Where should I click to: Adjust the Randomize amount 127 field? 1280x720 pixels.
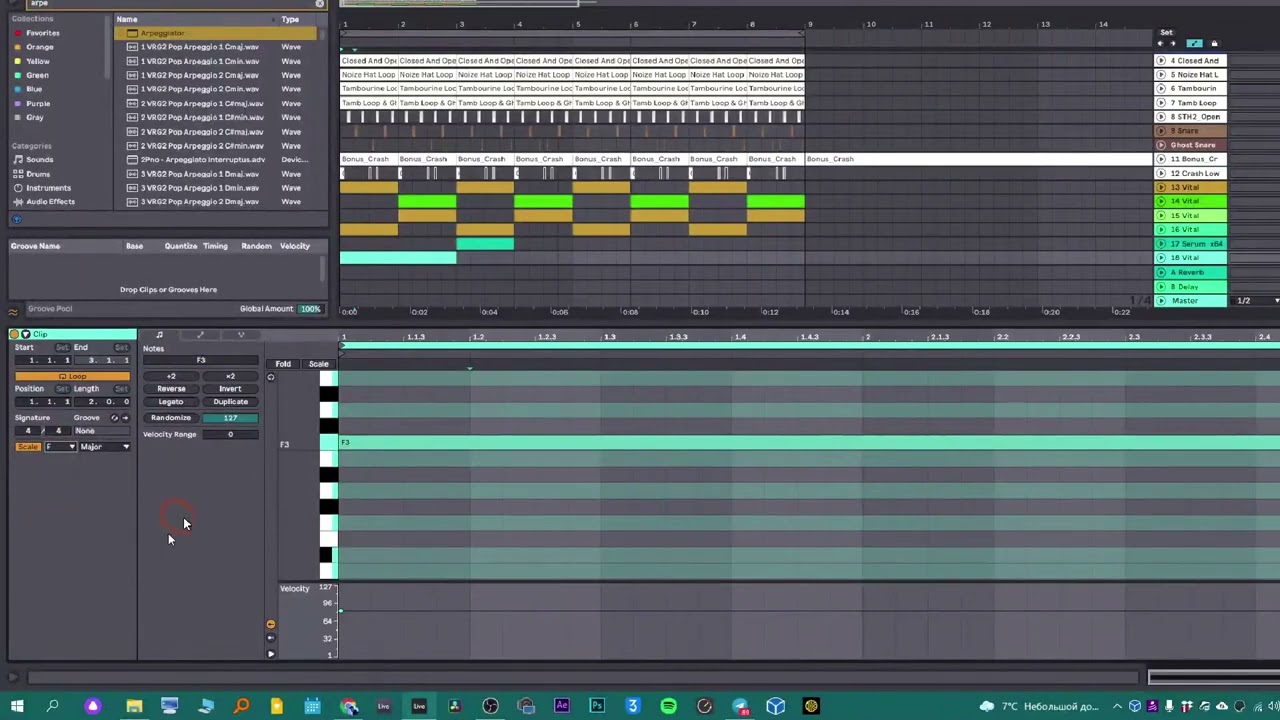tap(230, 418)
